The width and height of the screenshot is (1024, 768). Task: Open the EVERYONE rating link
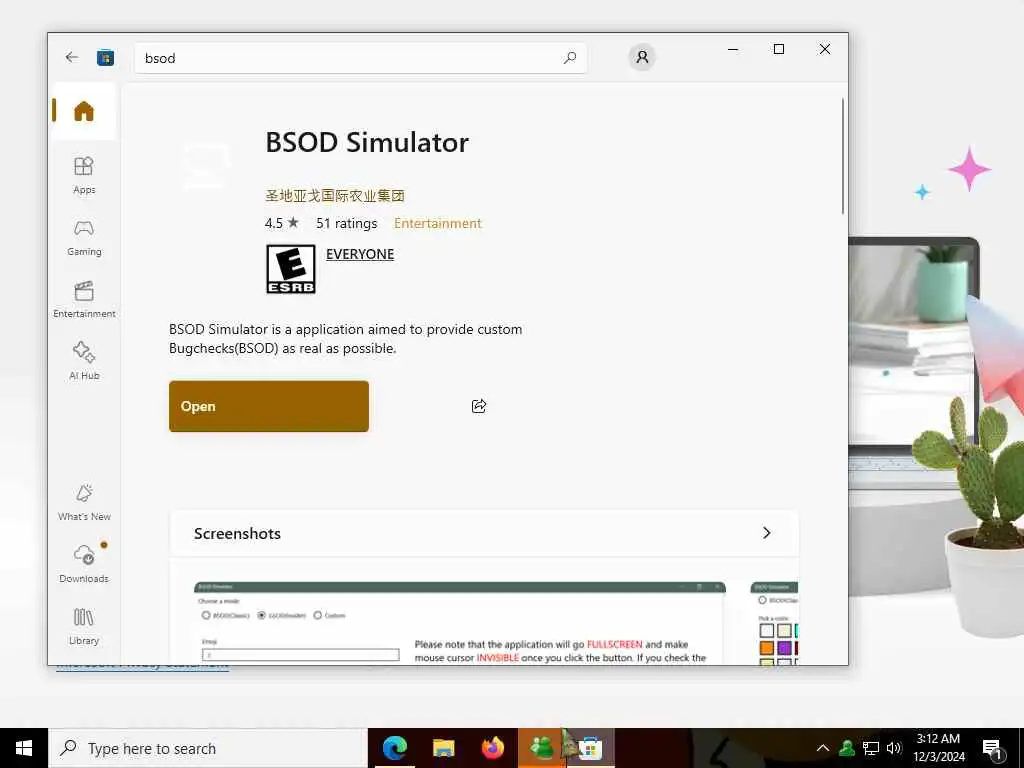(360, 254)
